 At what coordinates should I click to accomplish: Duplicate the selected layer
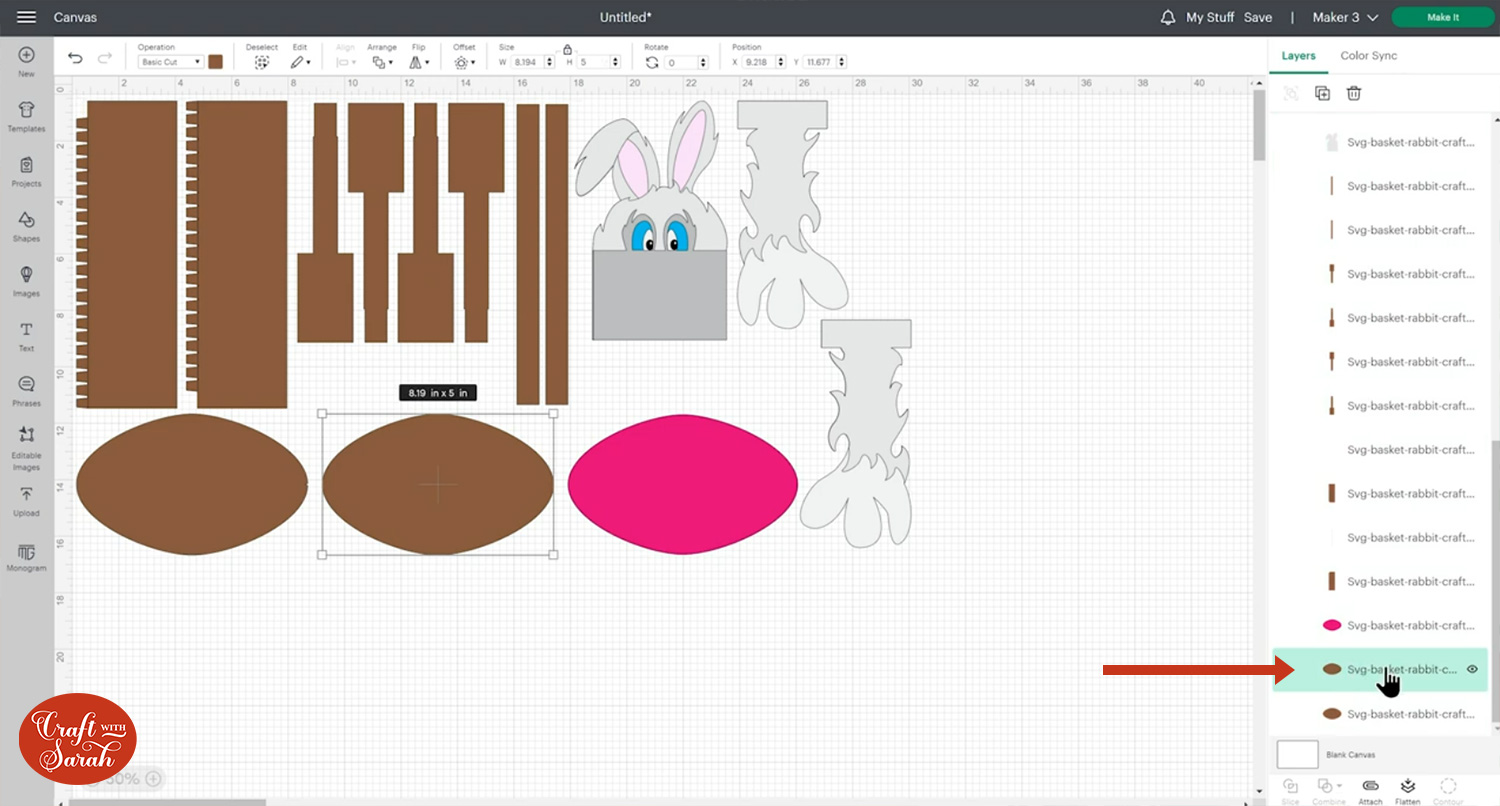click(x=1322, y=93)
